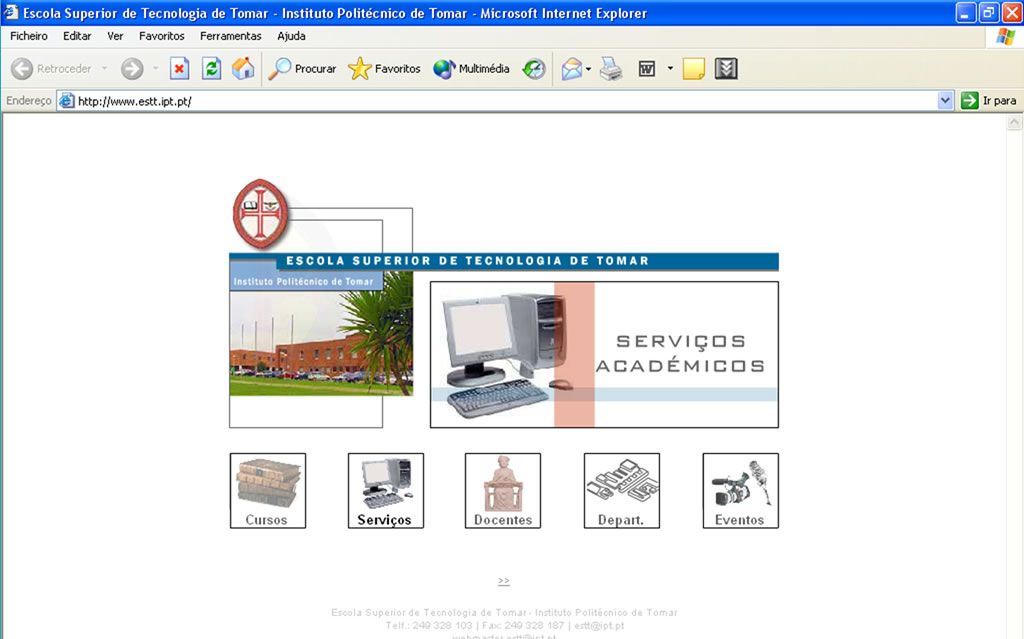This screenshot has width=1024, height=639.
Task: Open the Ferramentas menu
Action: click(230, 36)
